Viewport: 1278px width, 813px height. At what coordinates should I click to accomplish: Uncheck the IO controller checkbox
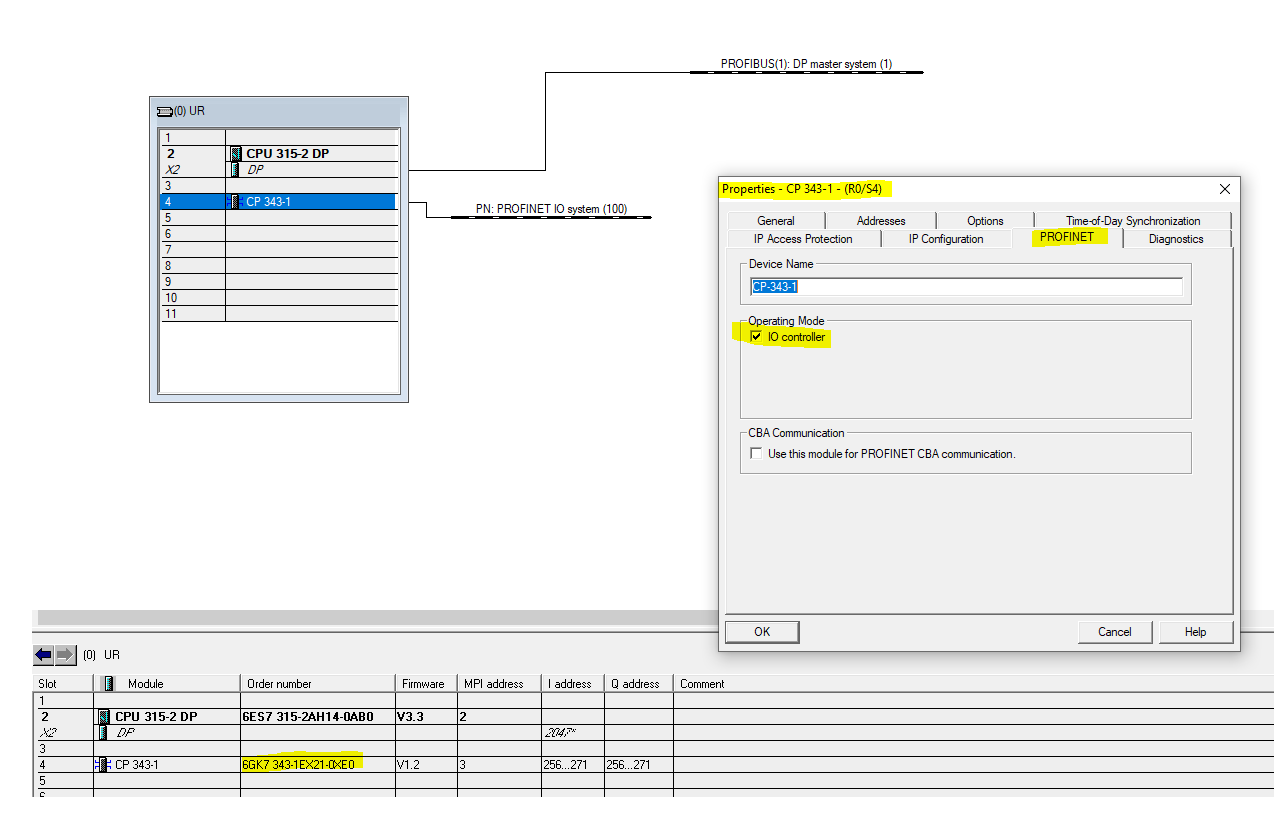click(x=756, y=337)
